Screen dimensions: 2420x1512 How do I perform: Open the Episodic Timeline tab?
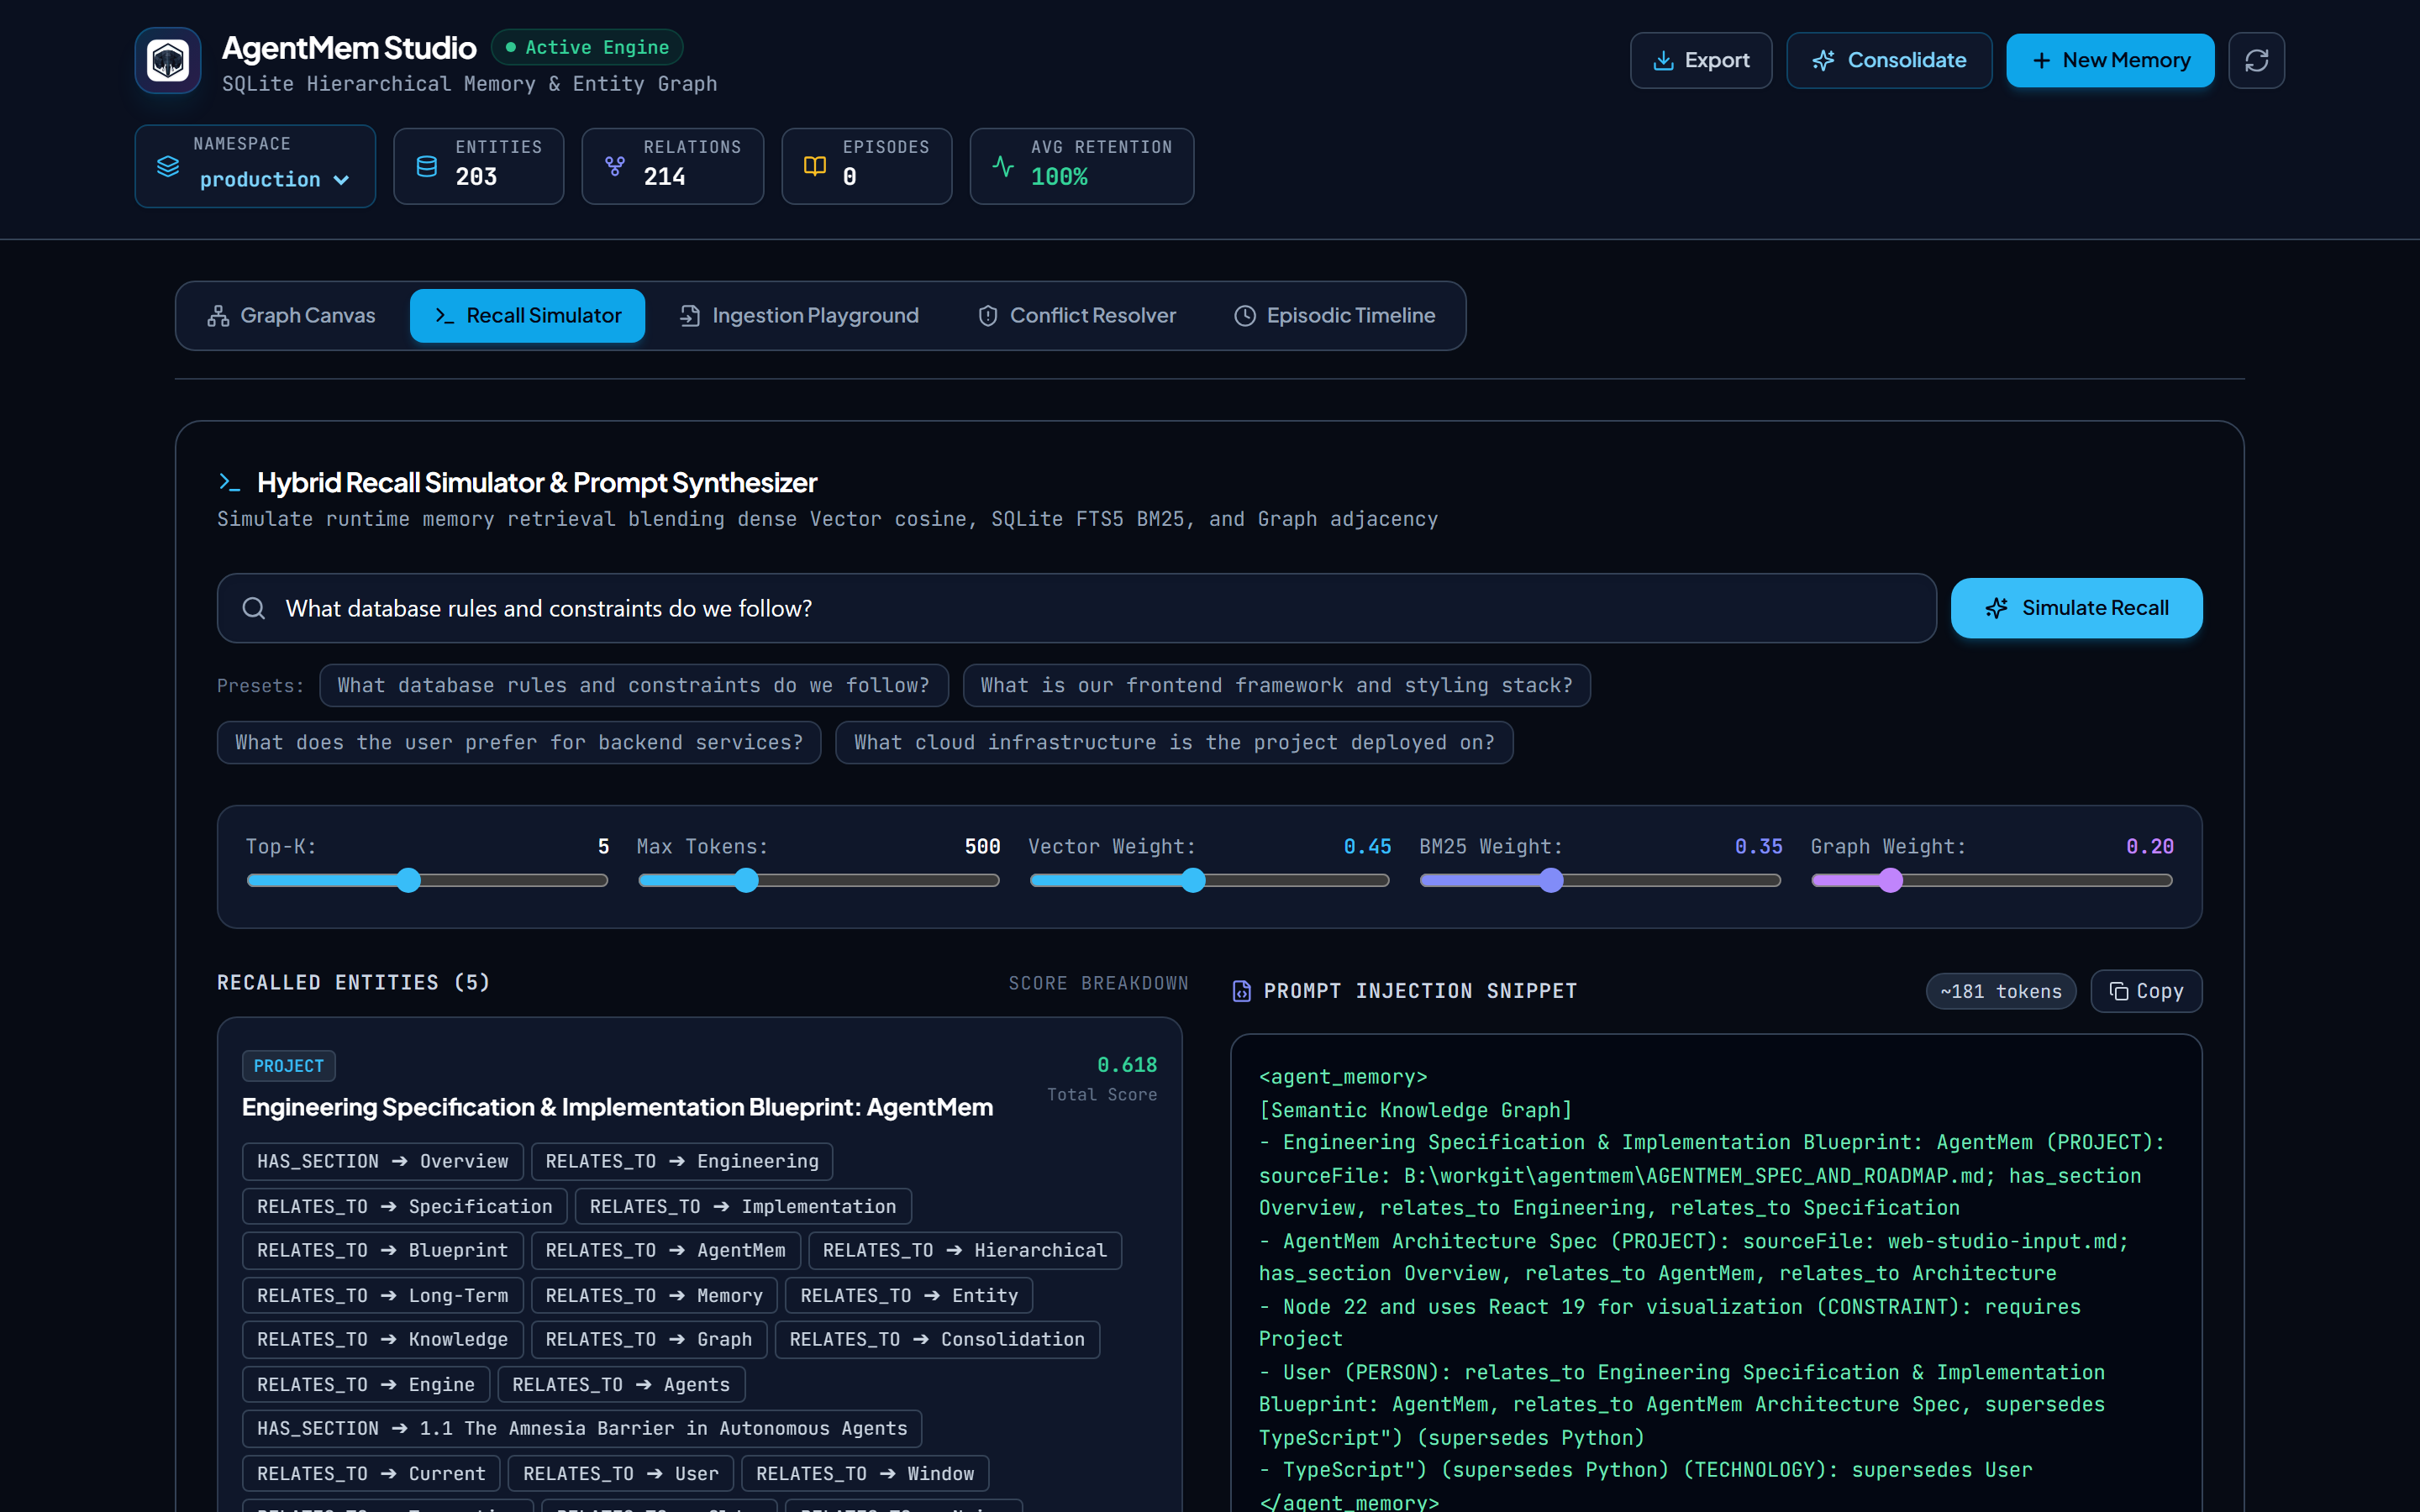tap(1335, 315)
